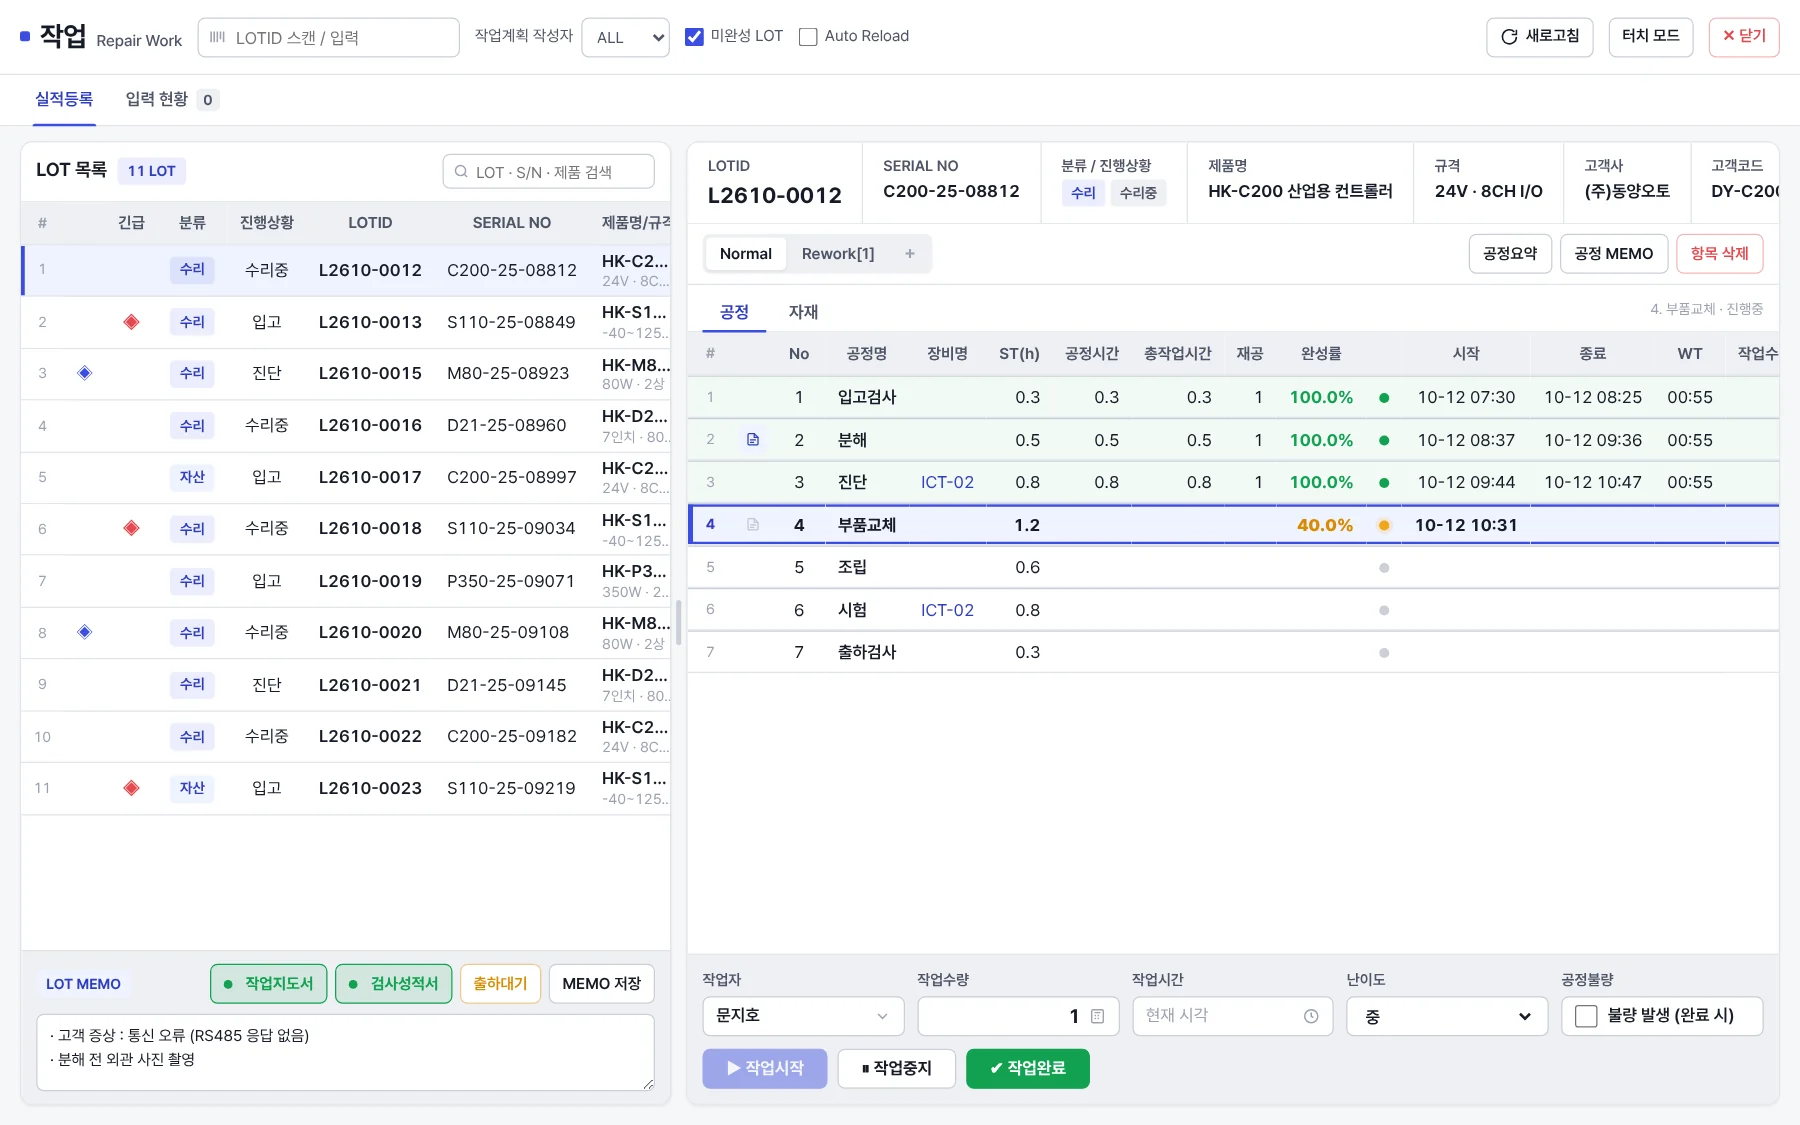The height and width of the screenshot is (1125, 1800).
Task: Enable the Auto Reload checkbox
Action: [808, 37]
